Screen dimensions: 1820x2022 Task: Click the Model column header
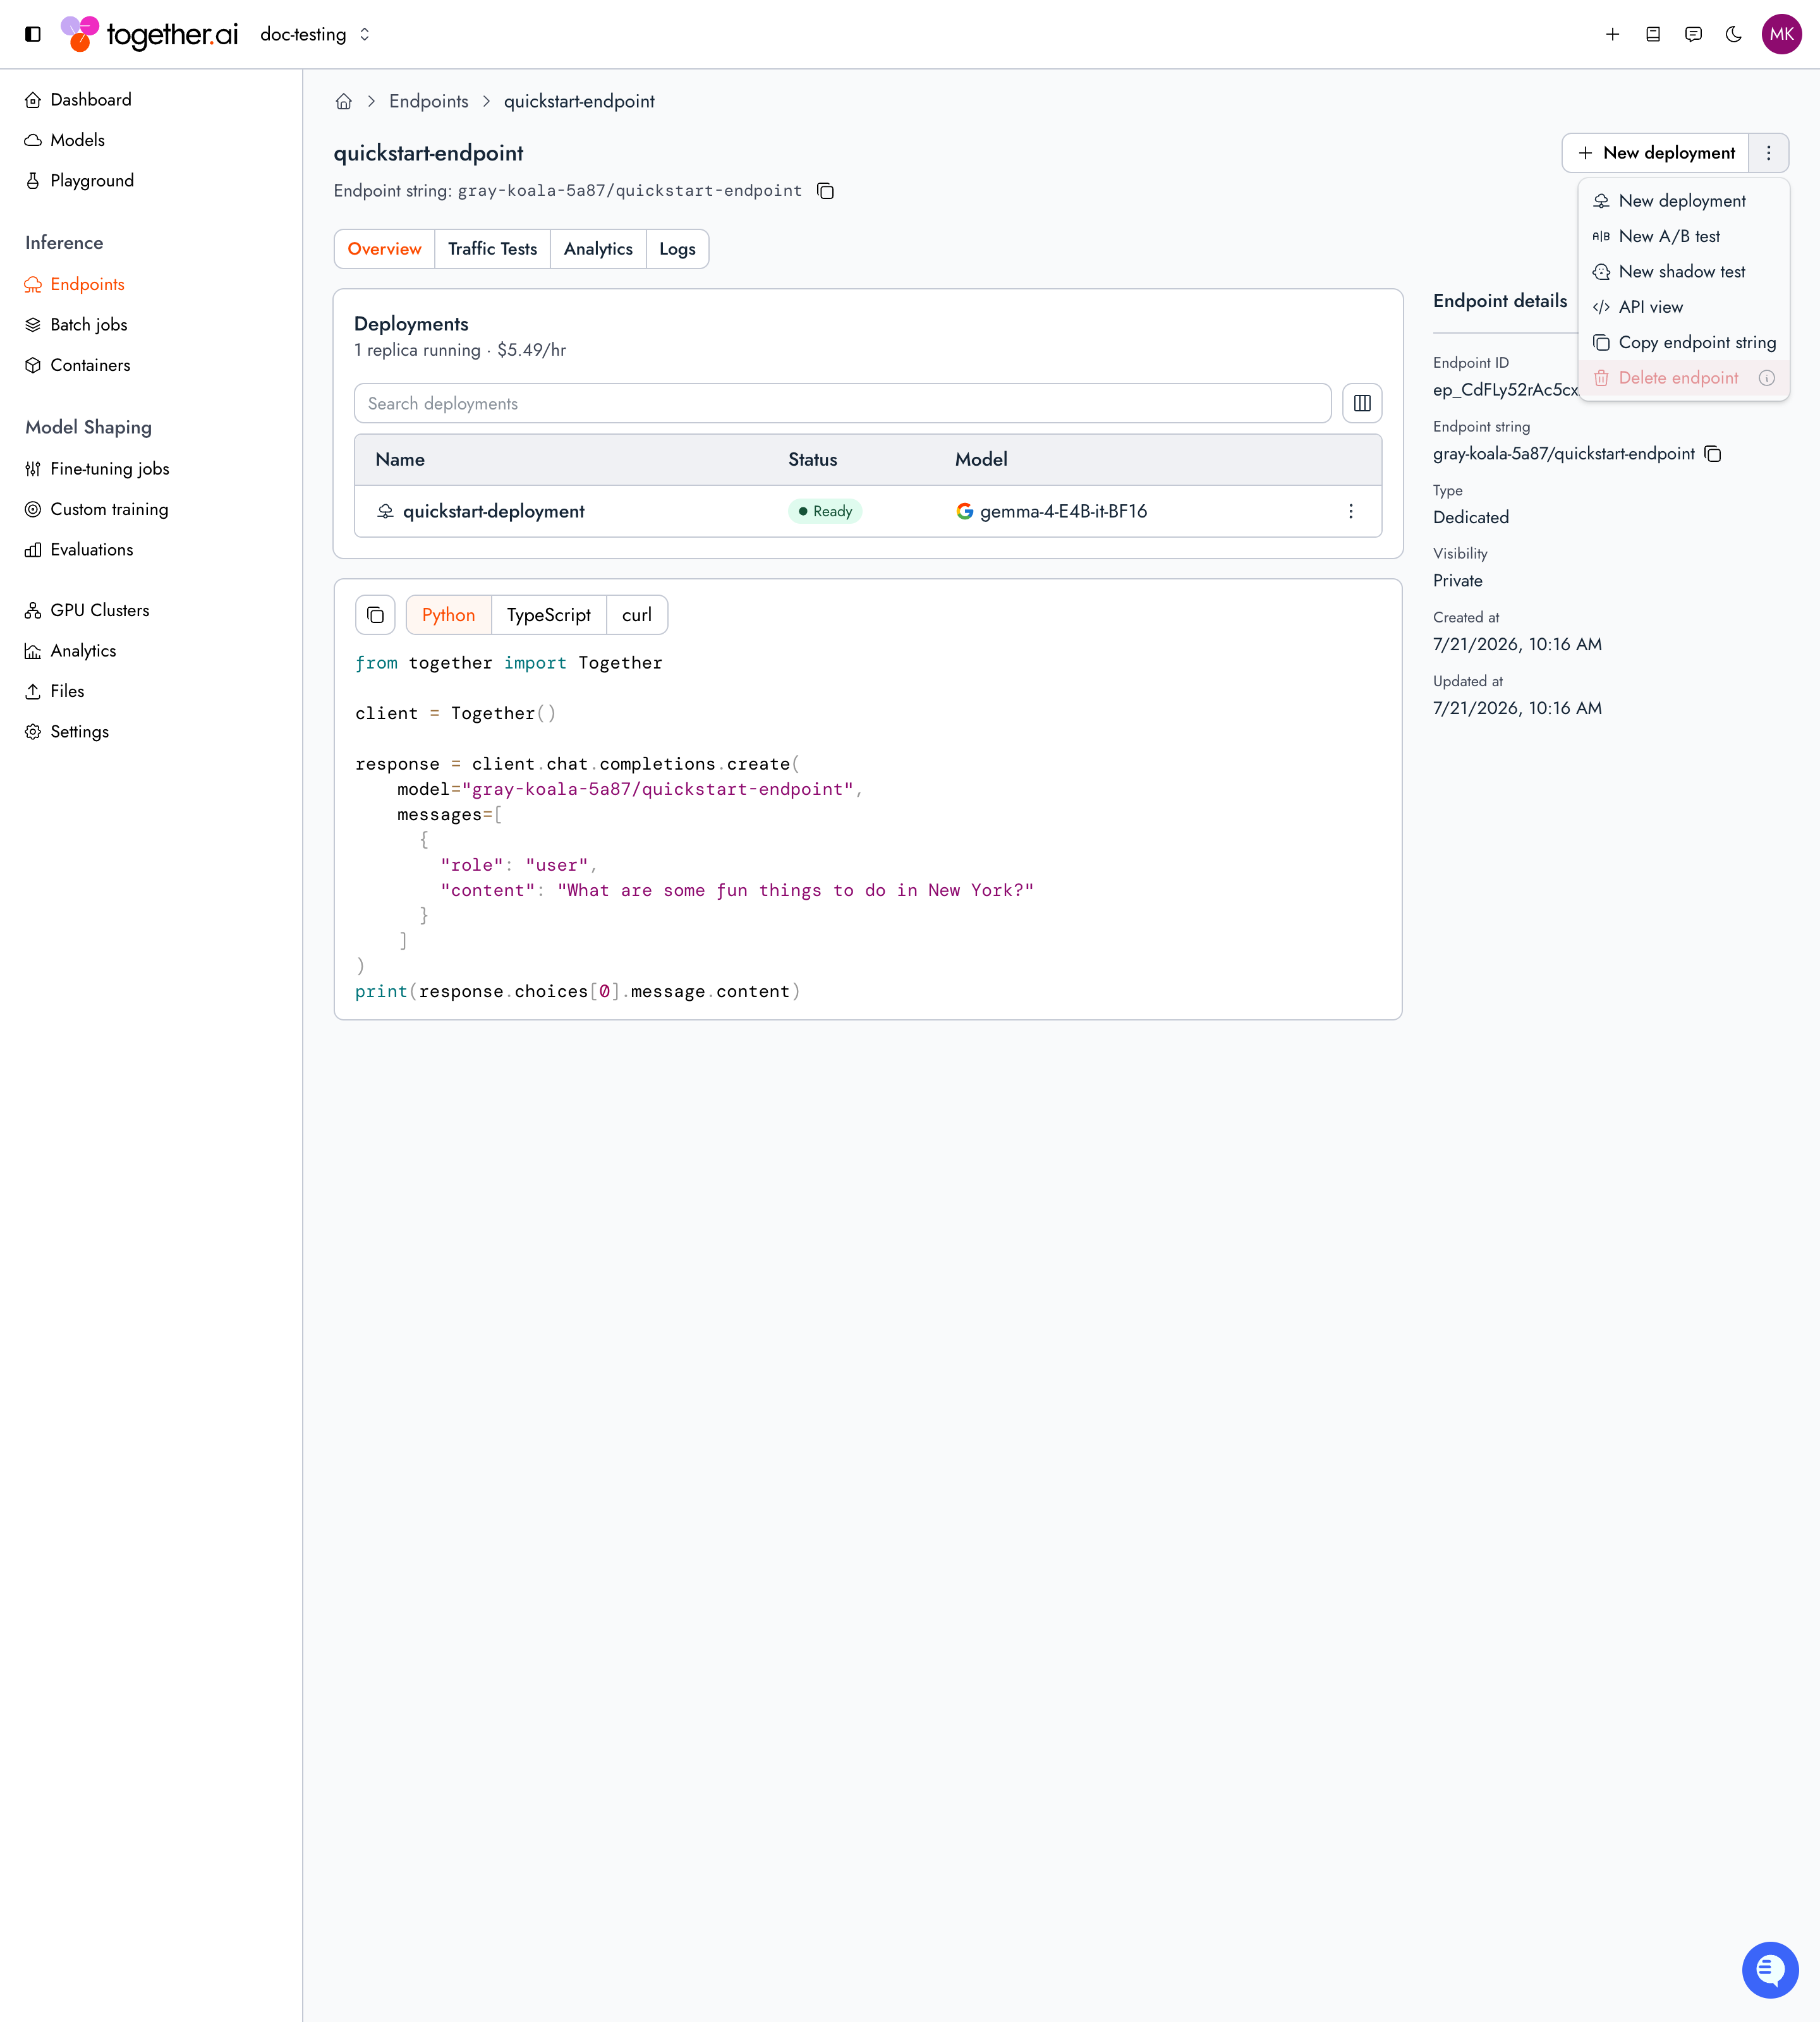(x=981, y=460)
